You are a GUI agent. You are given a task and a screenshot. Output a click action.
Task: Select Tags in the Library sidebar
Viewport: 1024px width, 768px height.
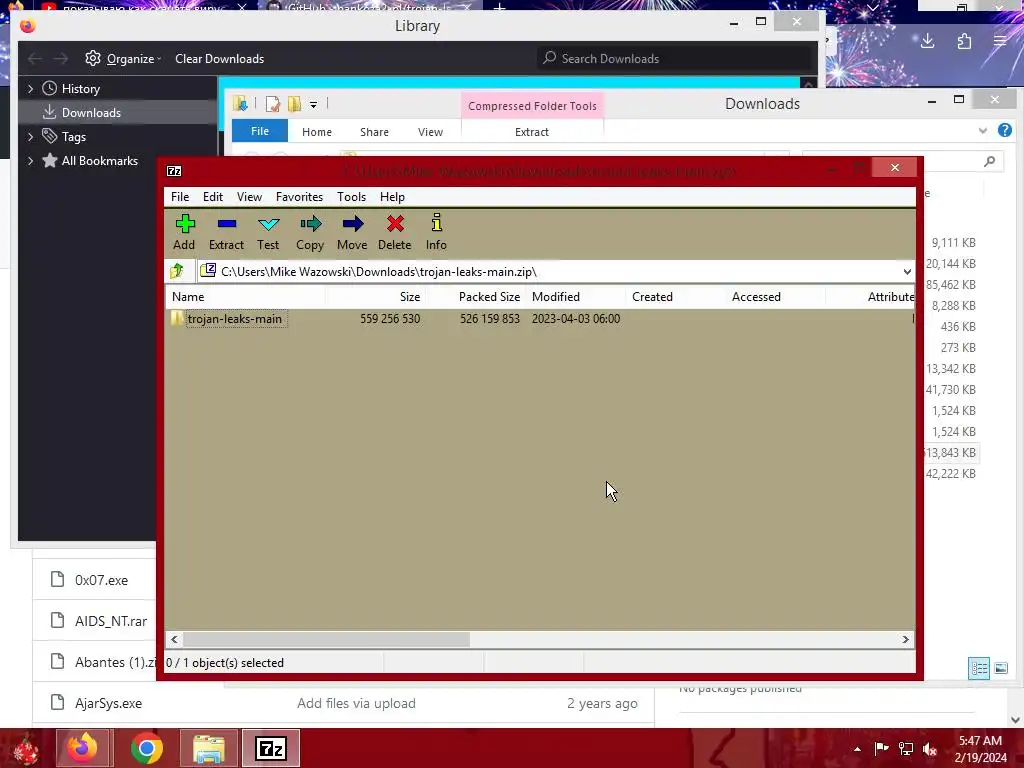click(73, 136)
